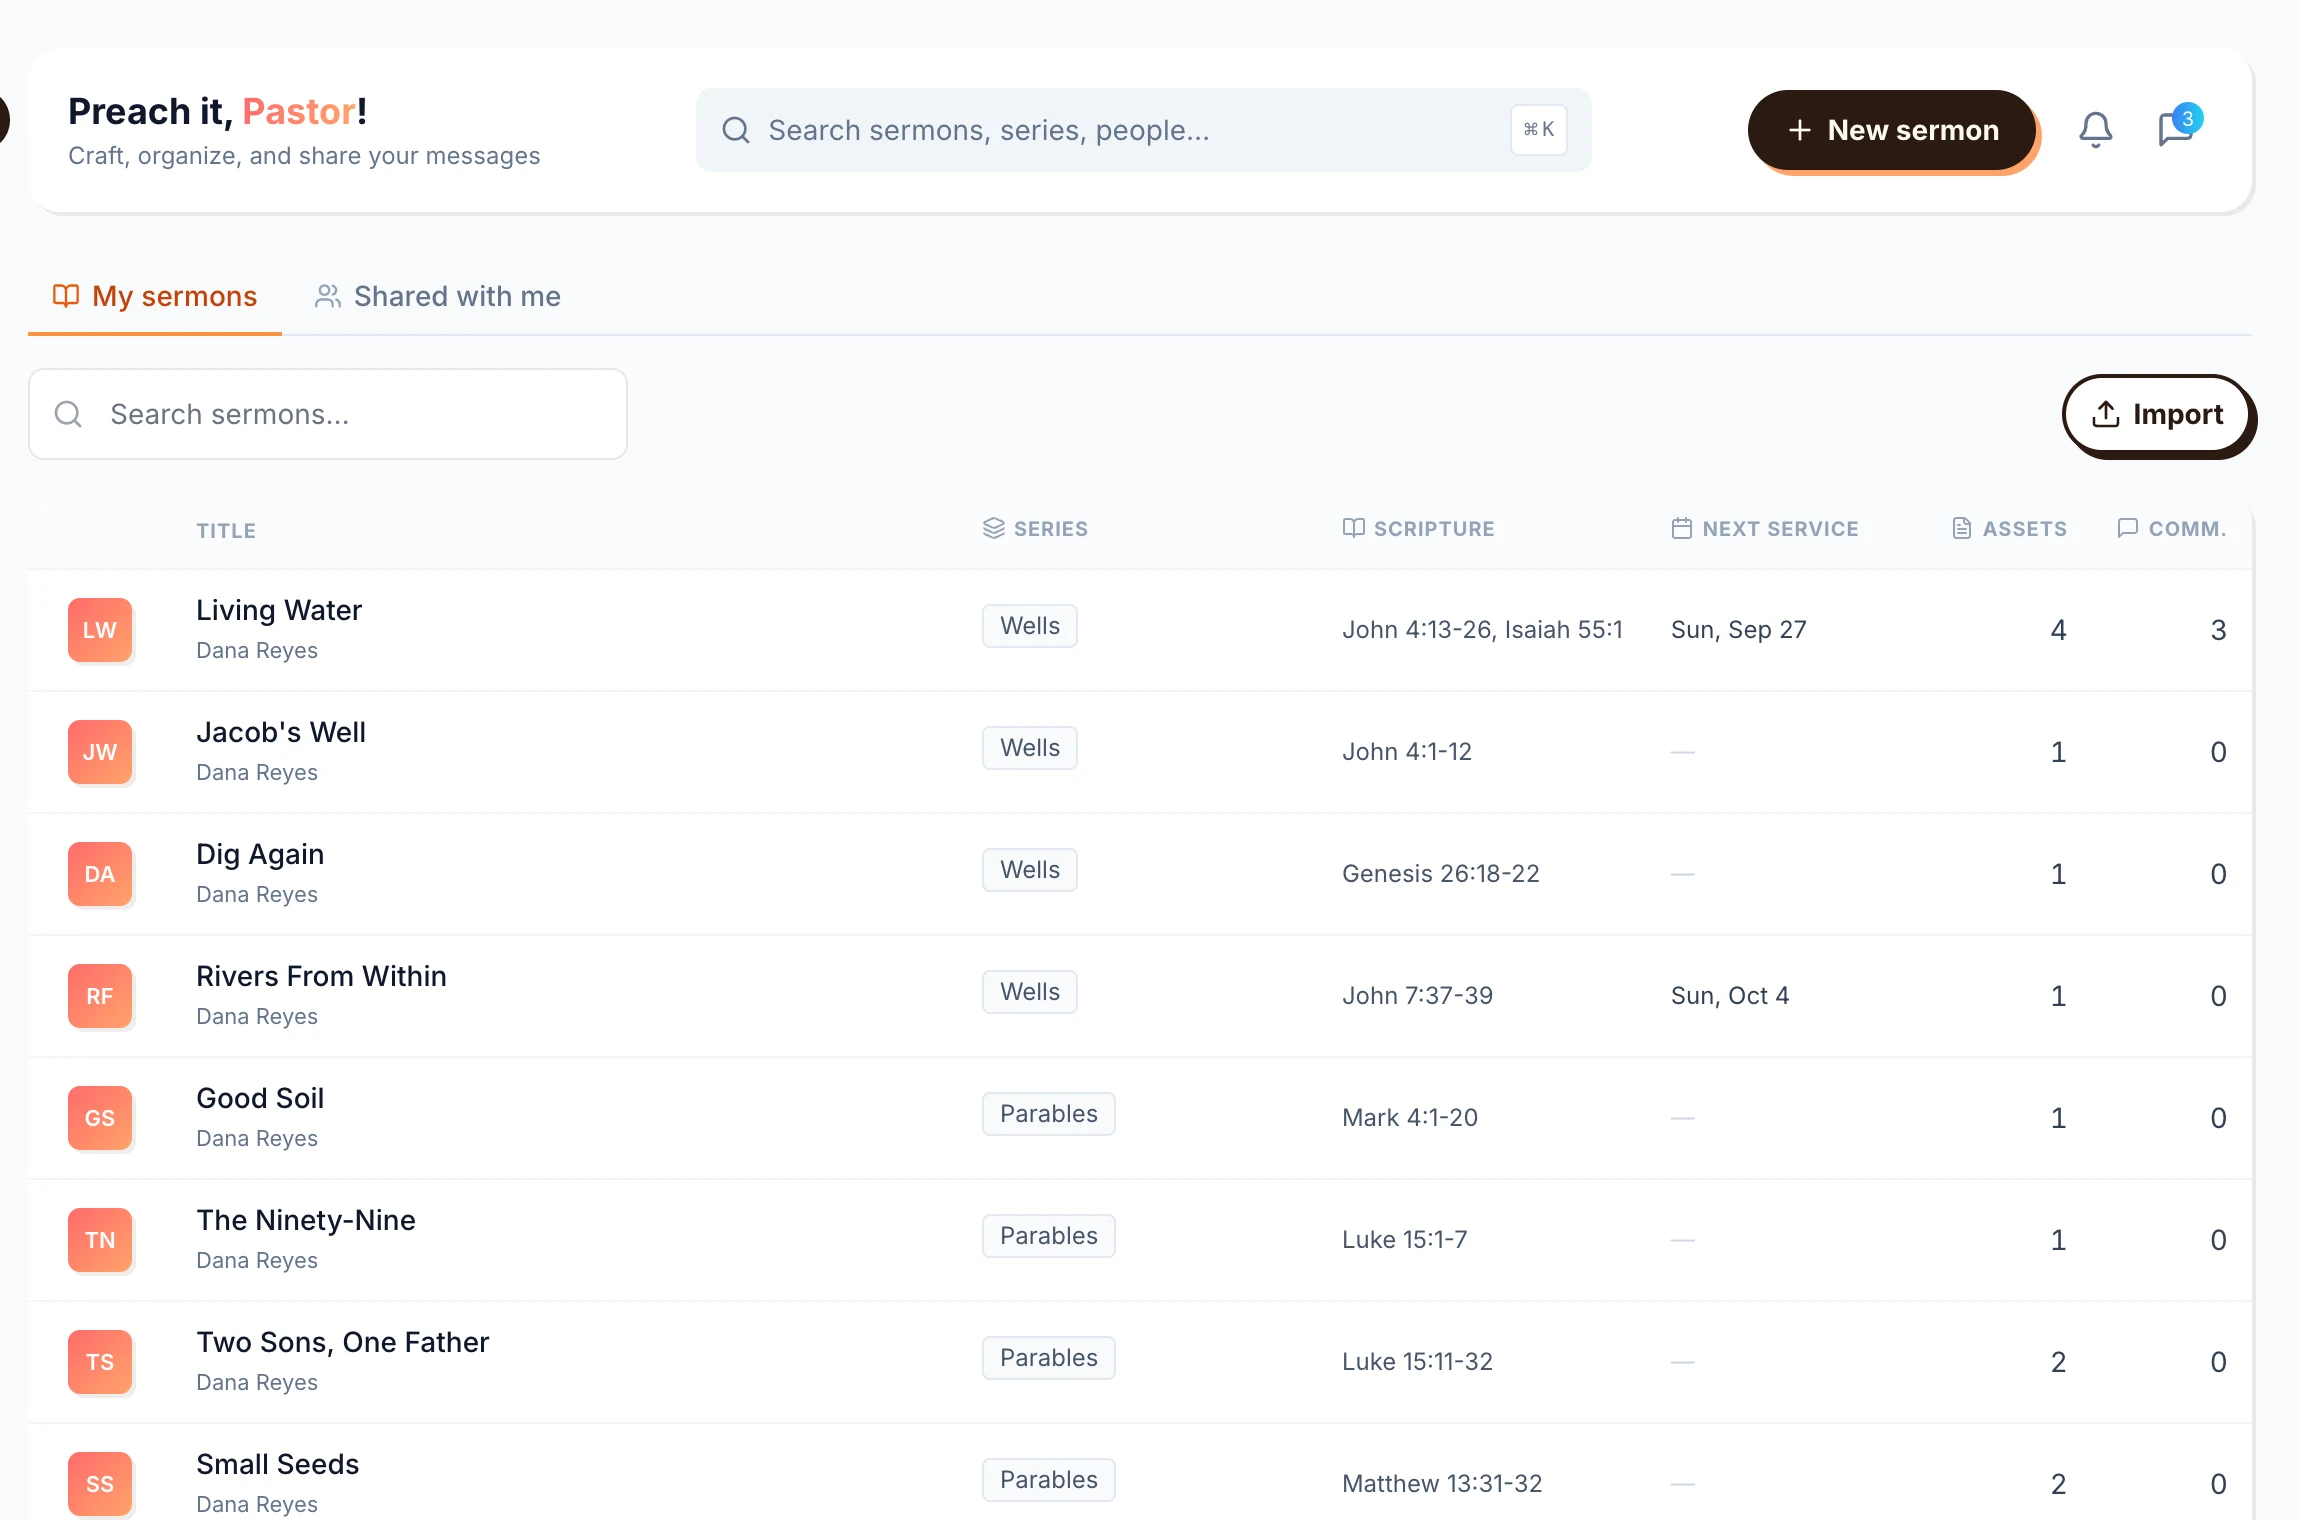Image resolution: width=2300 pixels, height=1520 pixels.
Task: Click the magnifier icon in global search
Action: pyautogui.click(x=736, y=130)
